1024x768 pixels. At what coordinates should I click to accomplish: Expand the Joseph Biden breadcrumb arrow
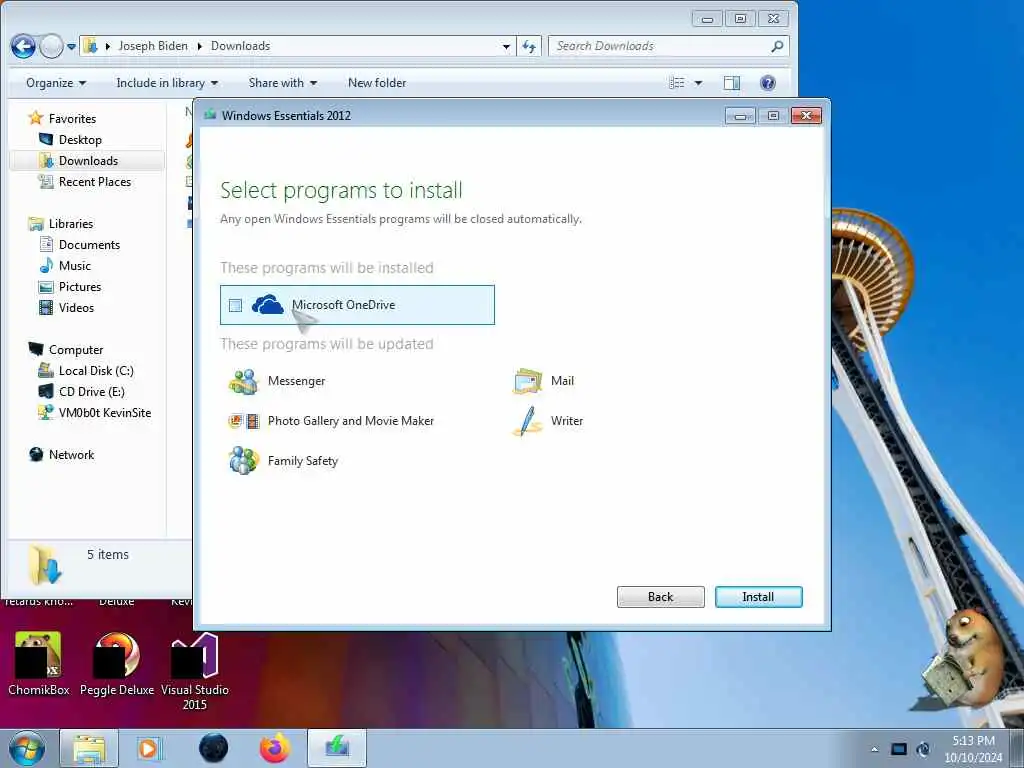click(x=200, y=46)
